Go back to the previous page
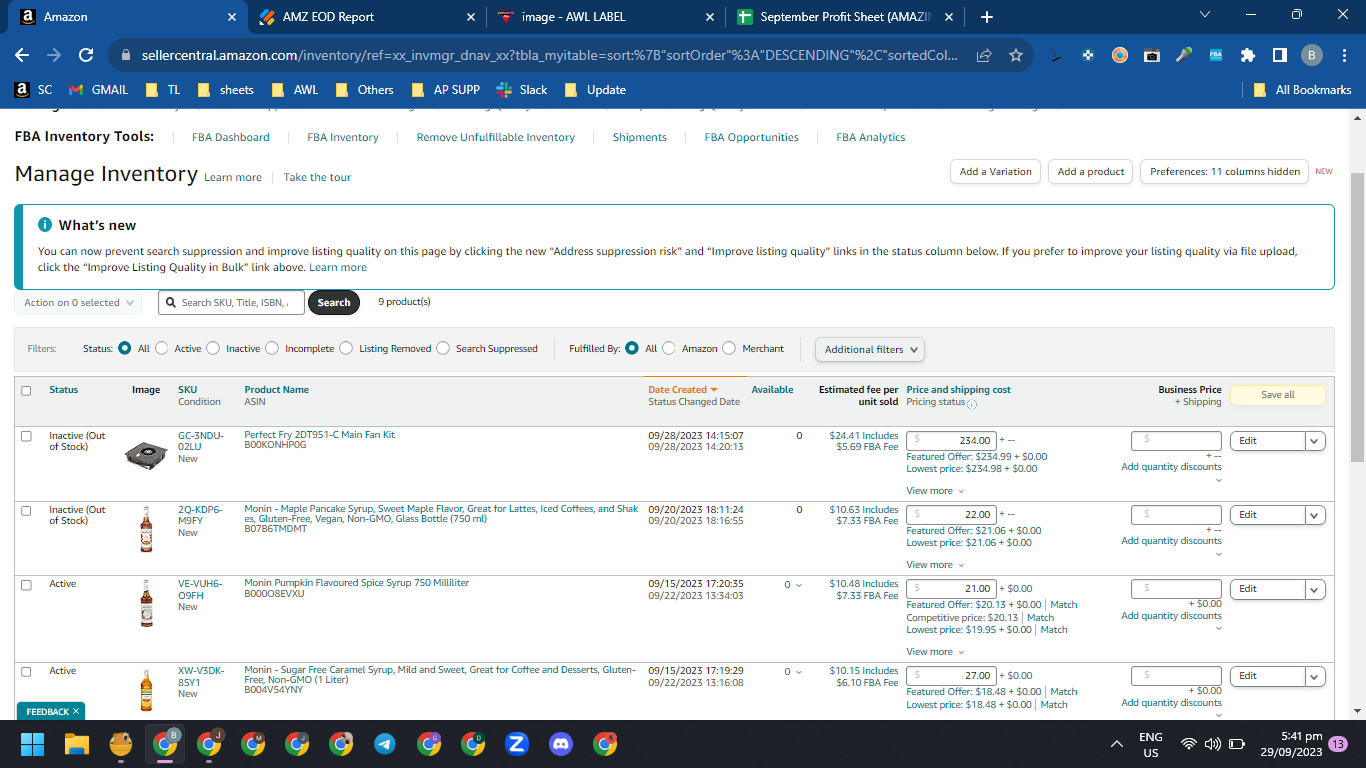1366x768 pixels. point(22,55)
